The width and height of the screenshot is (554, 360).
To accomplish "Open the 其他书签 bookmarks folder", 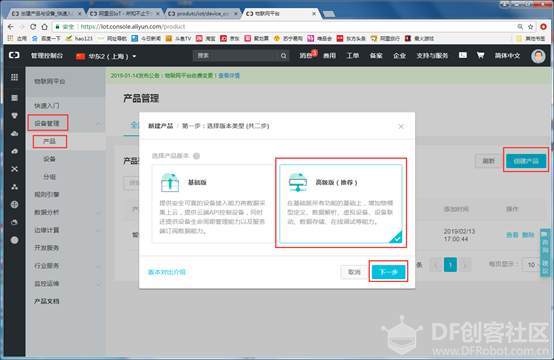I will [x=530, y=39].
